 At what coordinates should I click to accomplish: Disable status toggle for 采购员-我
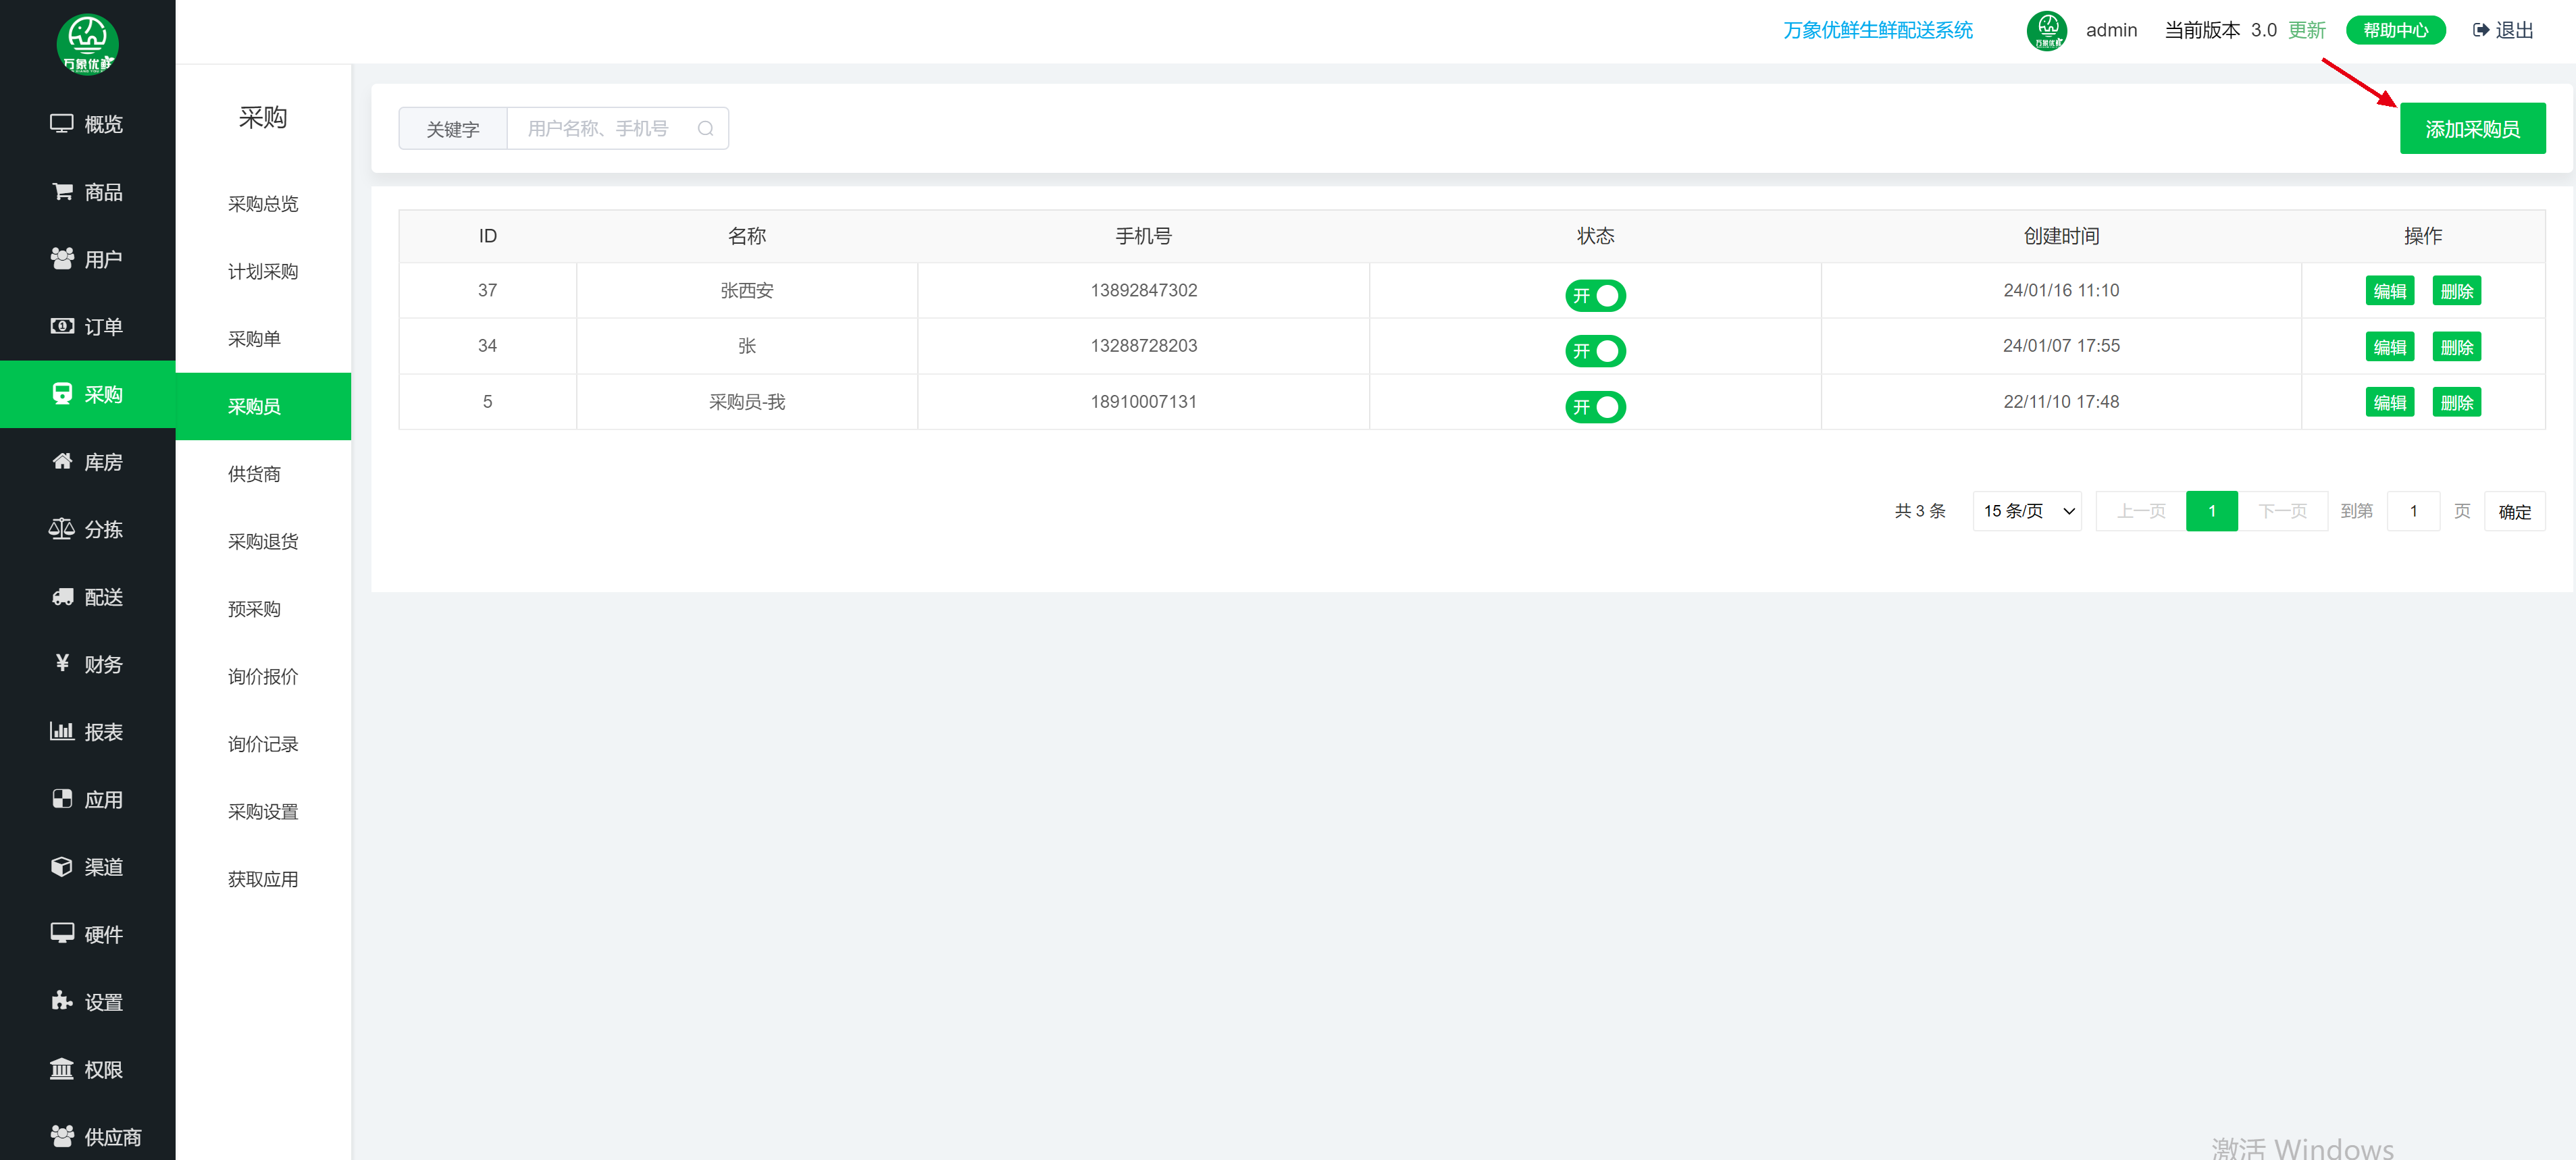point(1595,407)
